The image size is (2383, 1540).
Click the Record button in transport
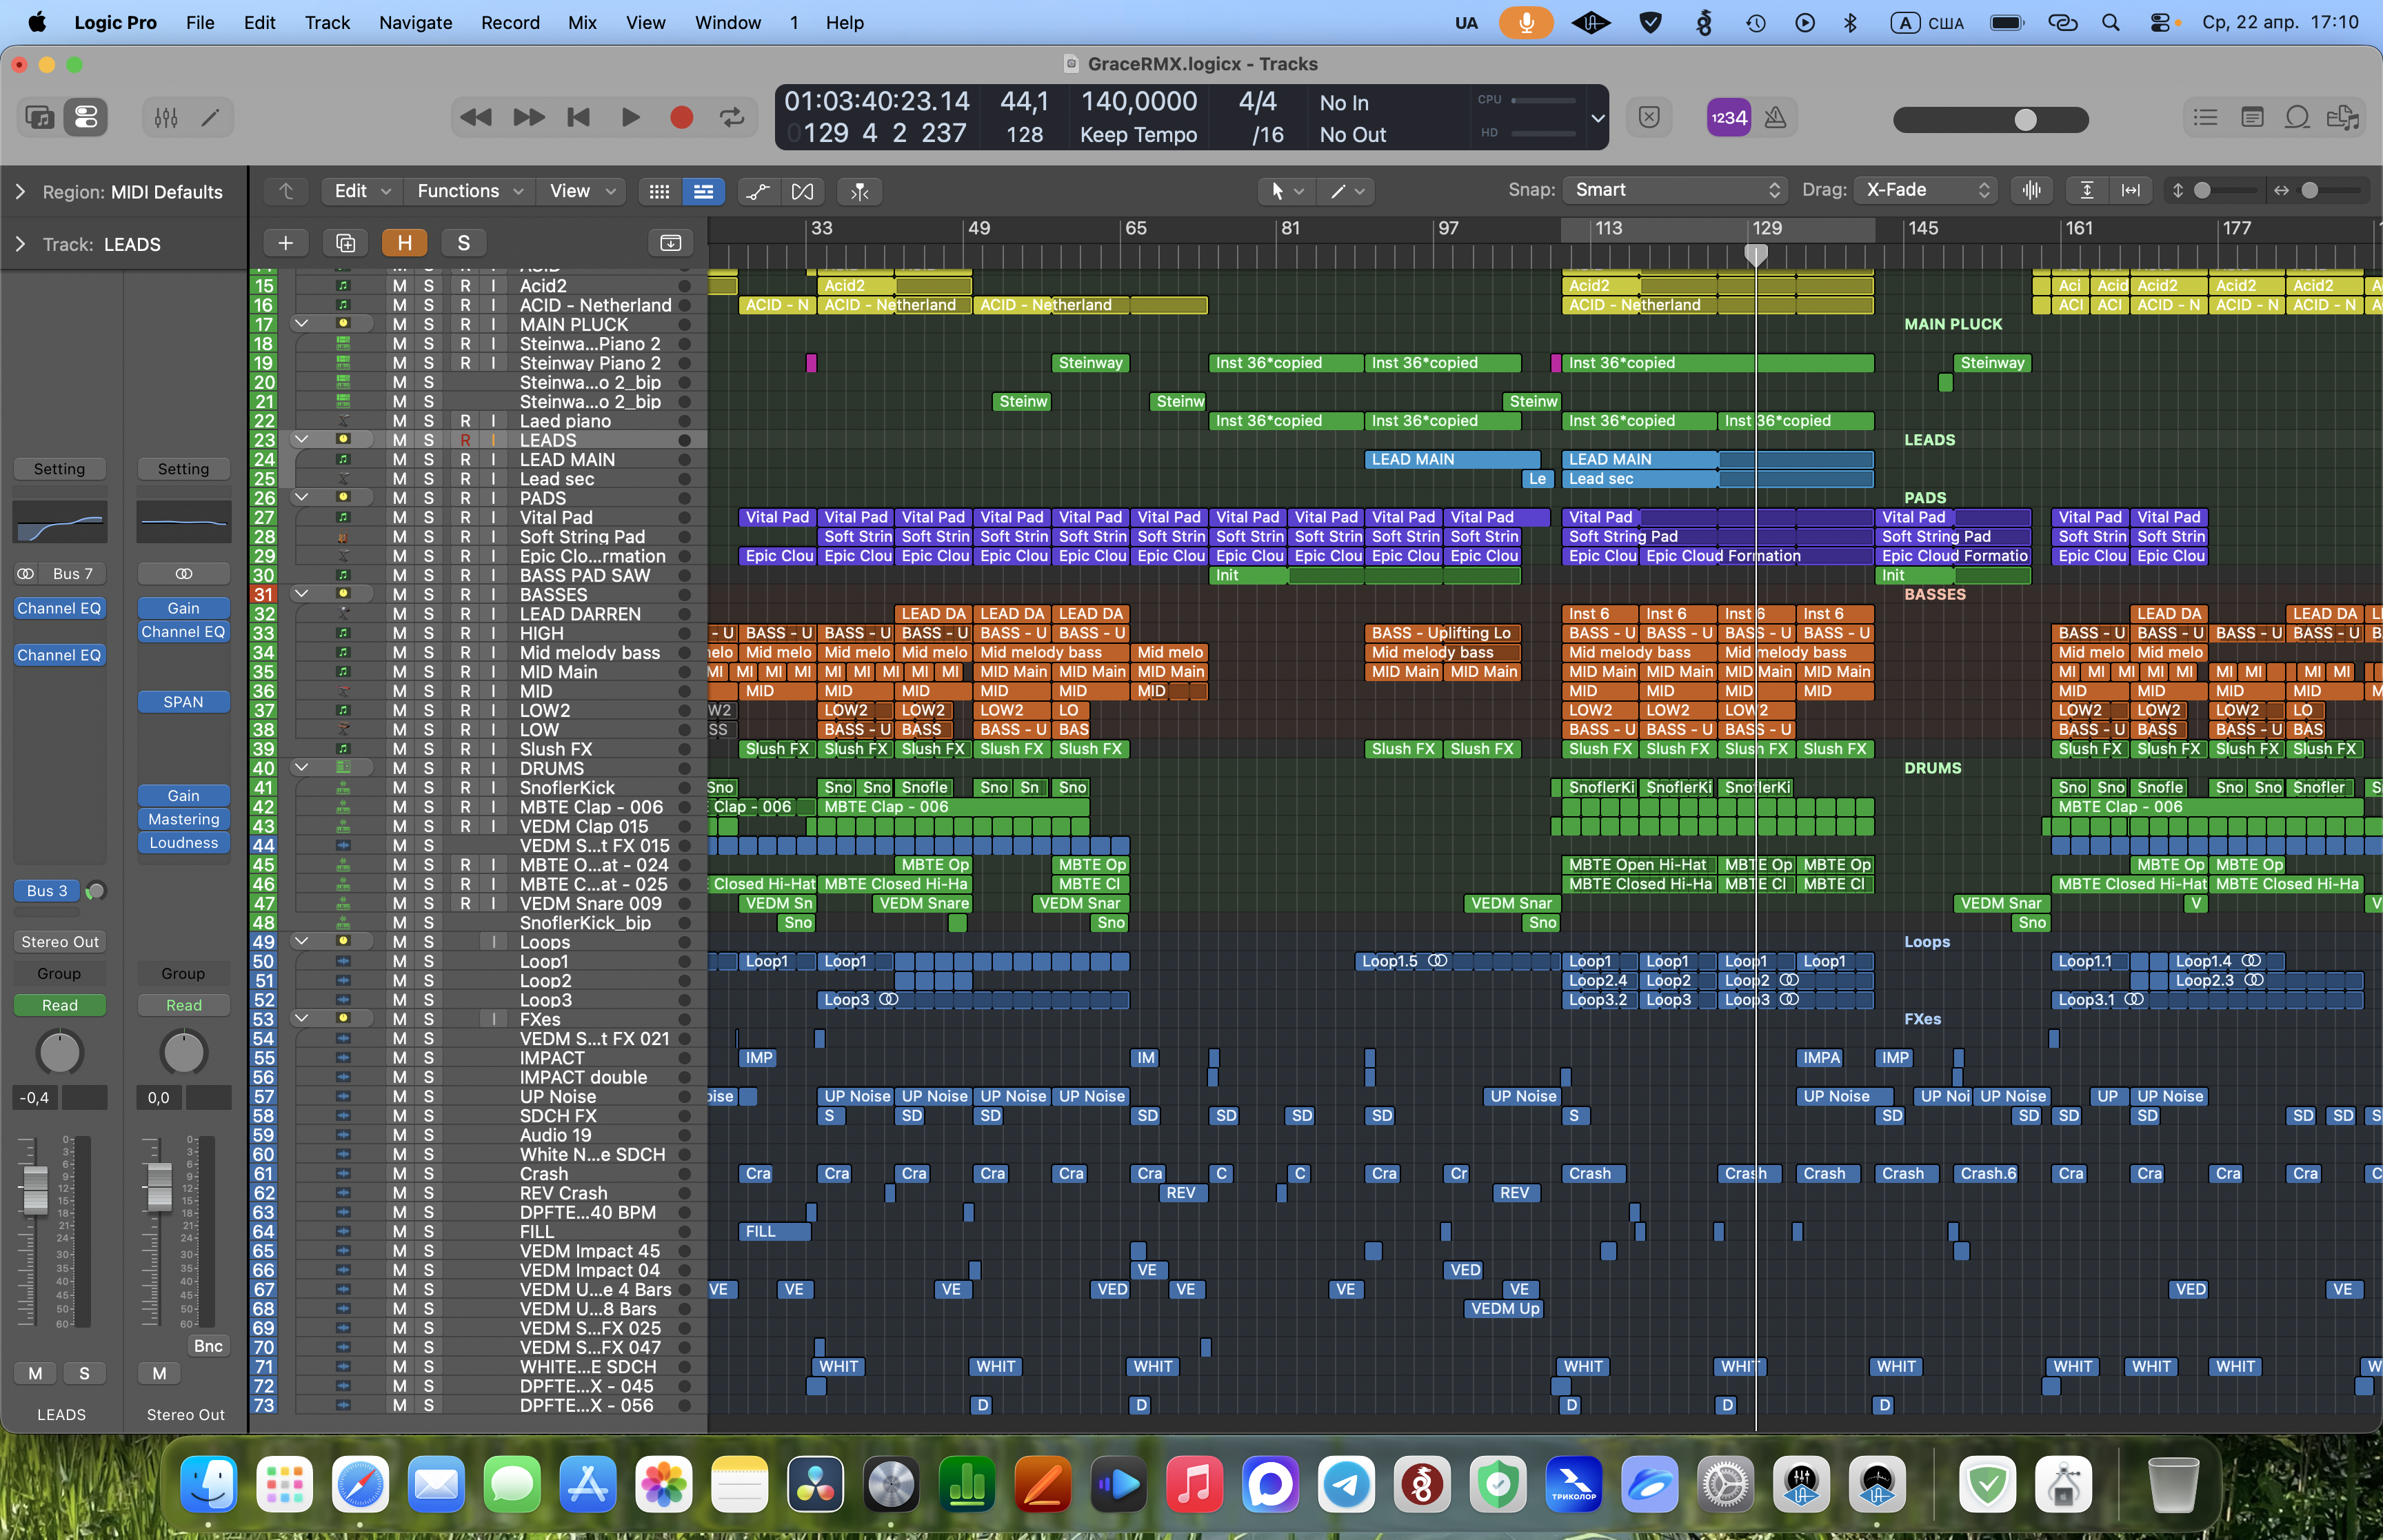click(x=681, y=118)
